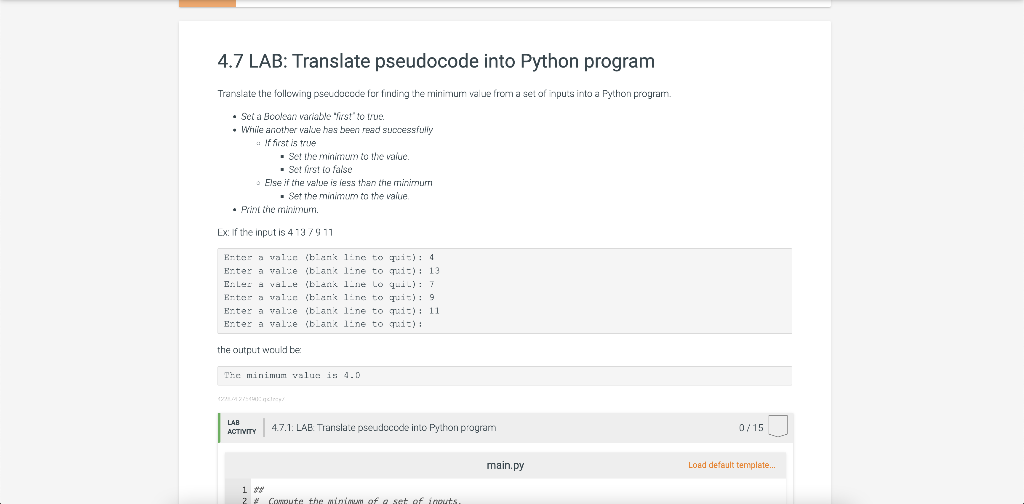This screenshot has height=504, width=1024.
Task: Click the 'Set first to false' line
Action: pos(321,170)
